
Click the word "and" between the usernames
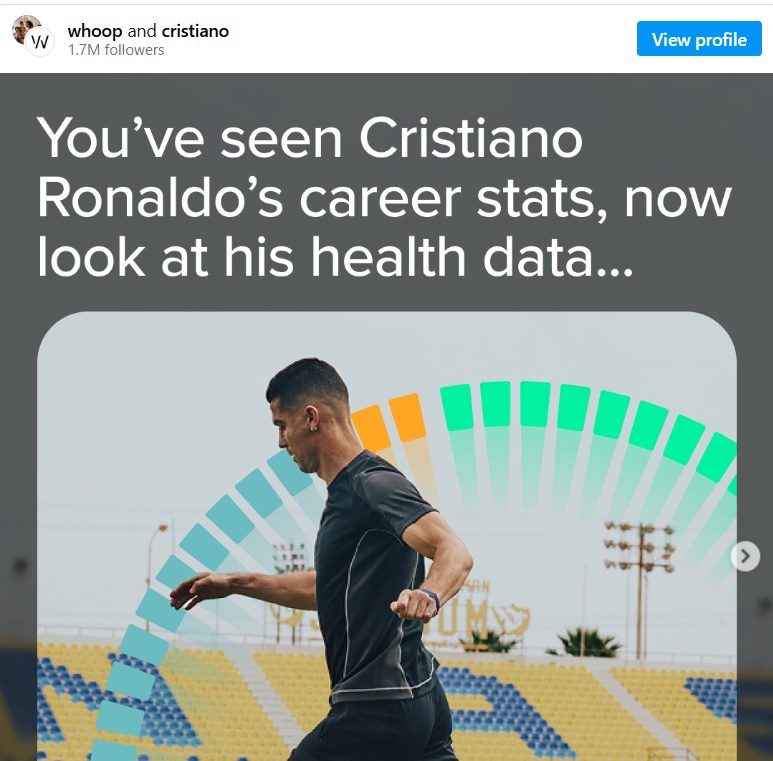coord(142,31)
